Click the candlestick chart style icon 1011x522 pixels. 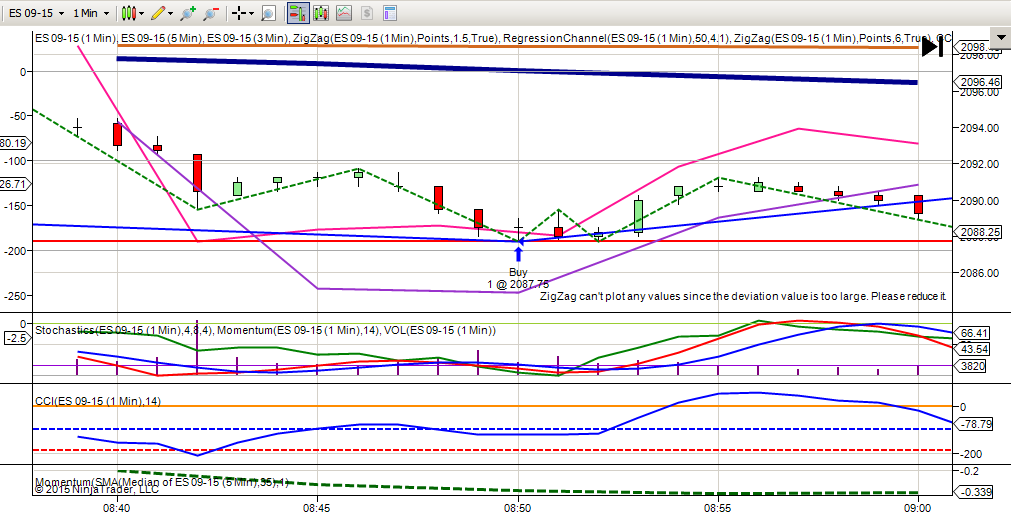tap(127, 13)
